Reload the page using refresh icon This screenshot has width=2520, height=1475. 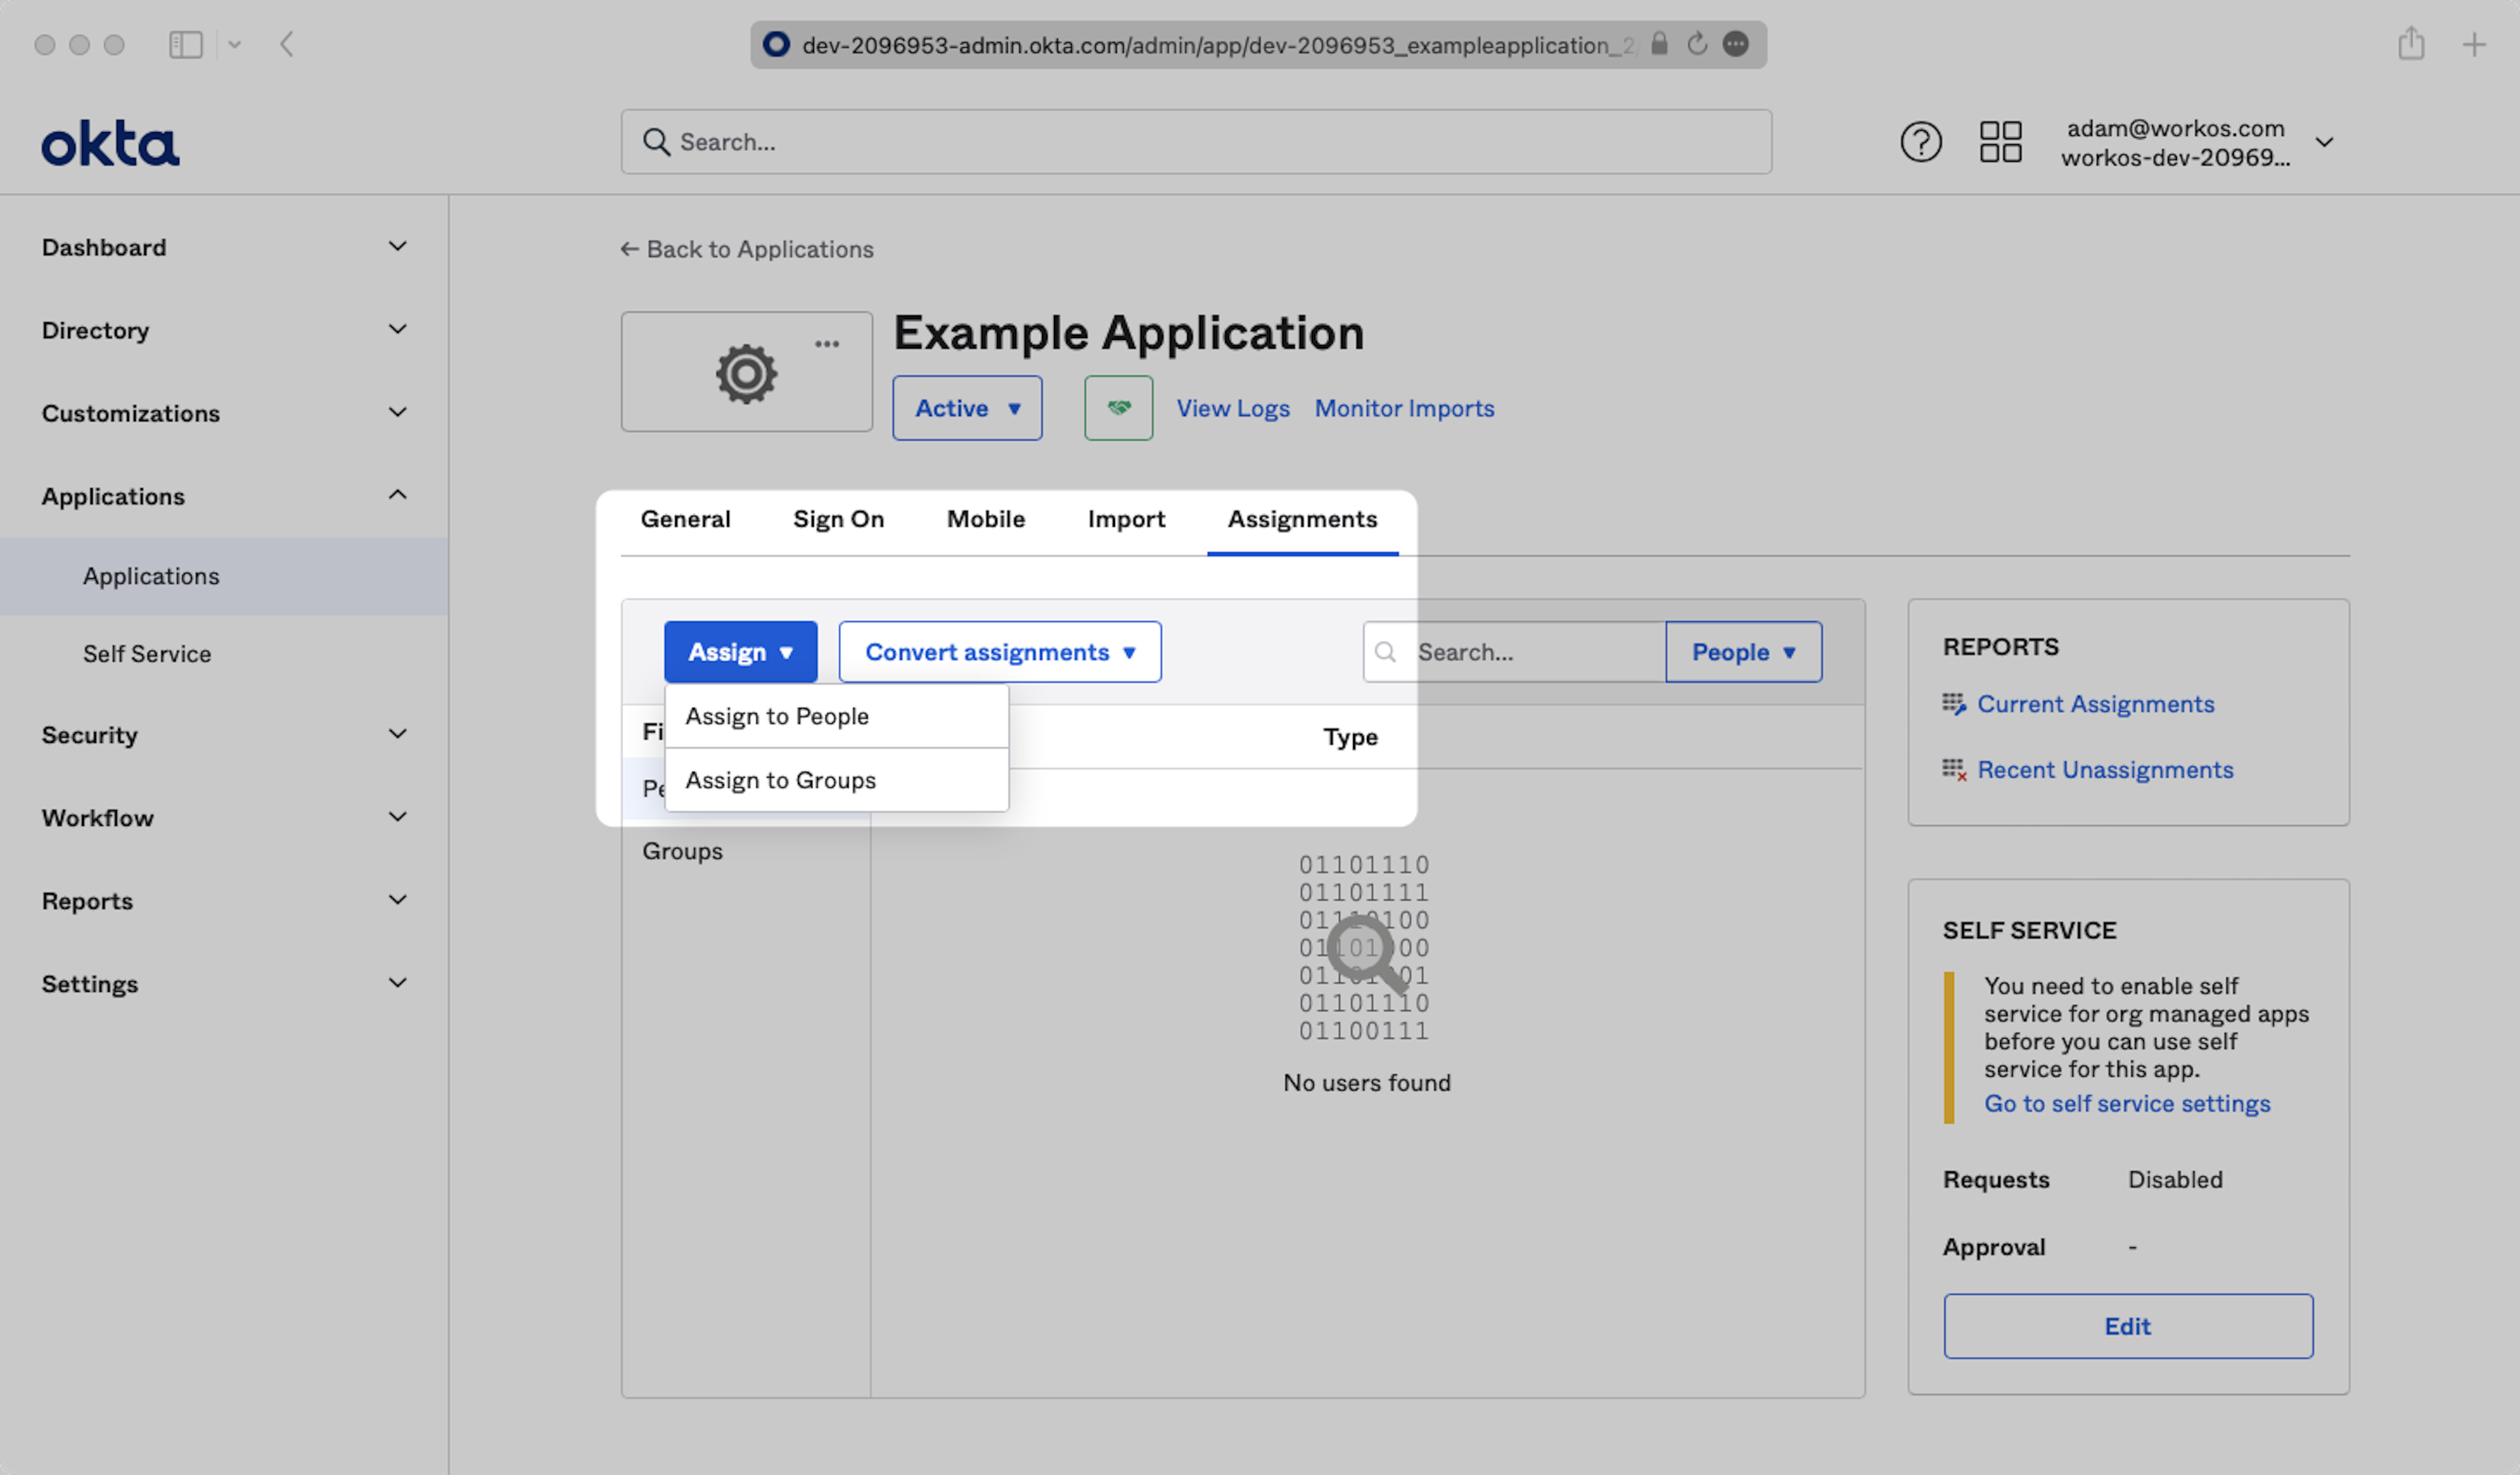click(x=1697, y=44)
